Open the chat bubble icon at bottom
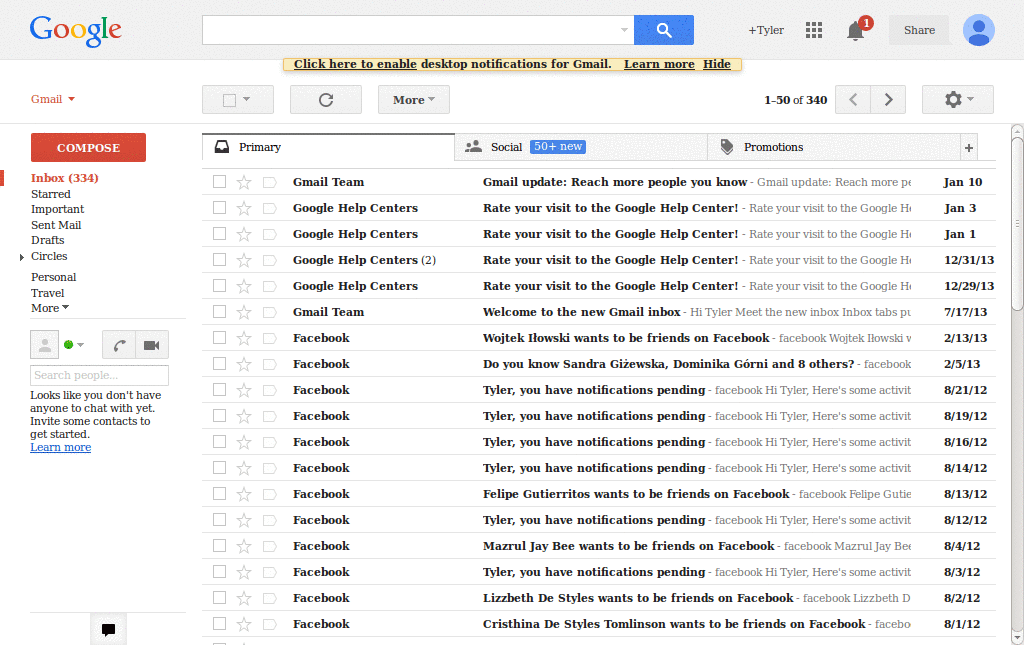 tap(108, 629)
